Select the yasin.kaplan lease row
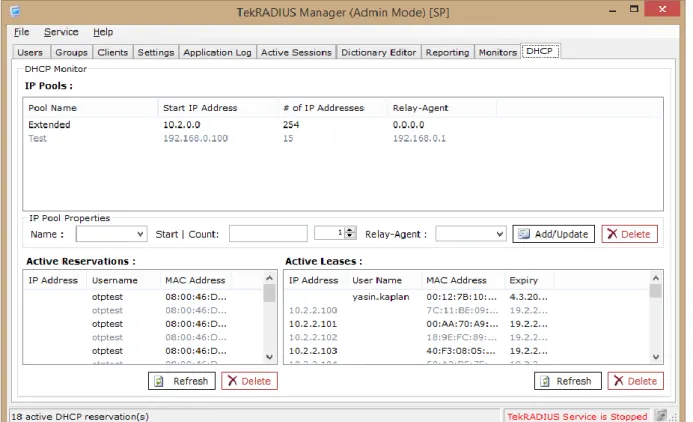 [x=467, y=297]
